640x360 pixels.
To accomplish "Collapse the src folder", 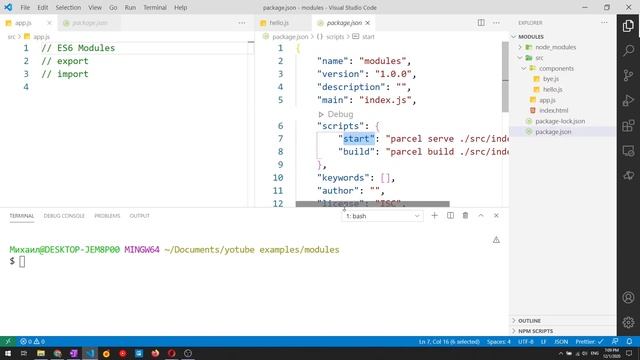I will 520,58.
